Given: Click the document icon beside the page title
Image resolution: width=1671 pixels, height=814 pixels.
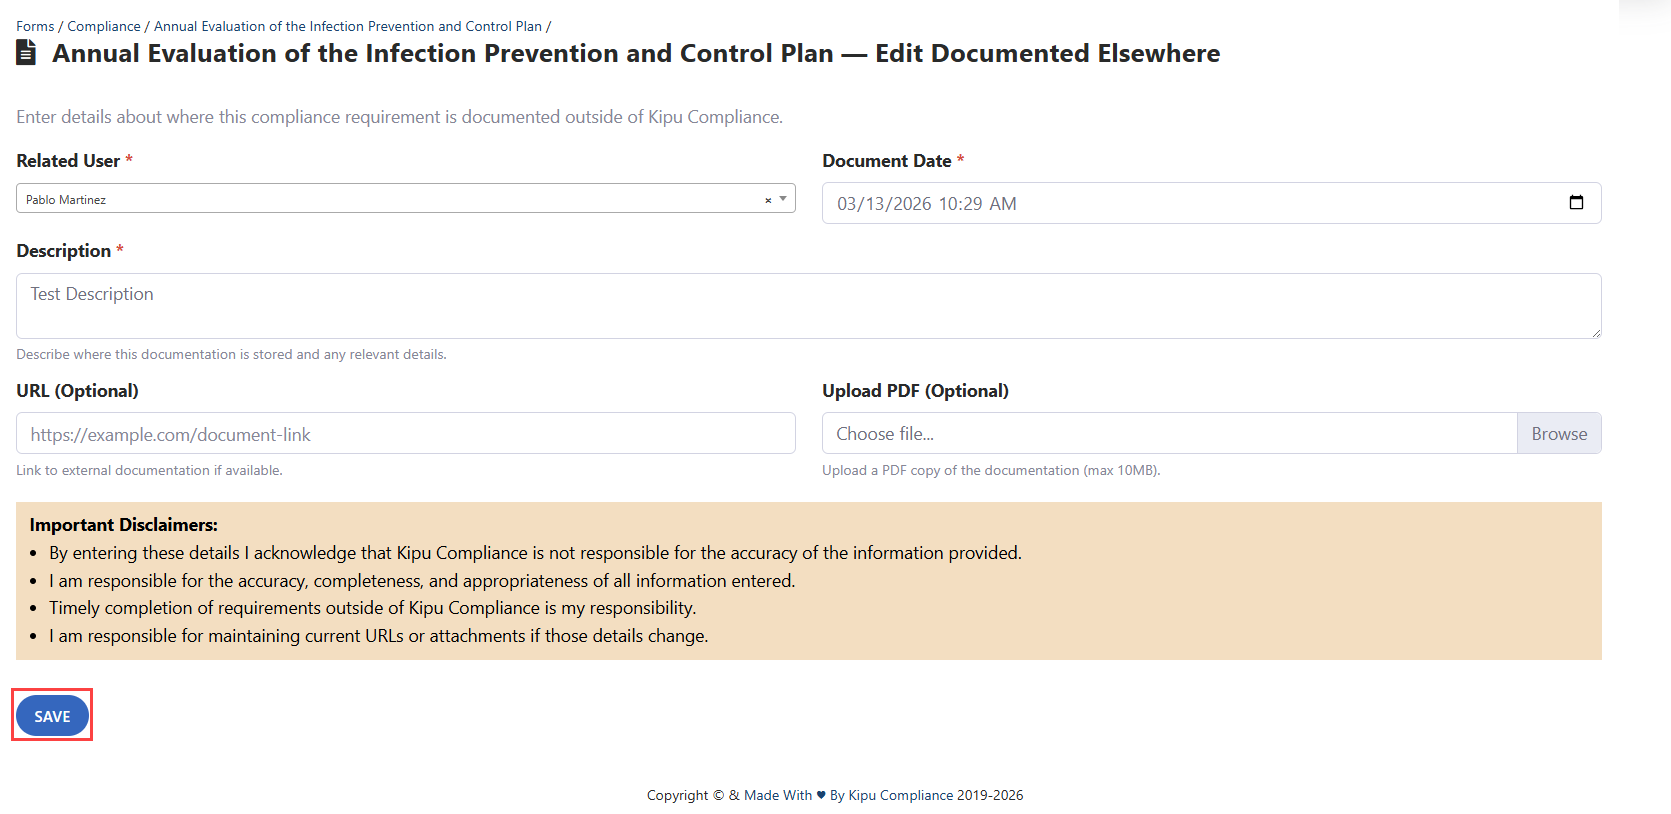Looking at the screenshot, I should coord(27,53).
